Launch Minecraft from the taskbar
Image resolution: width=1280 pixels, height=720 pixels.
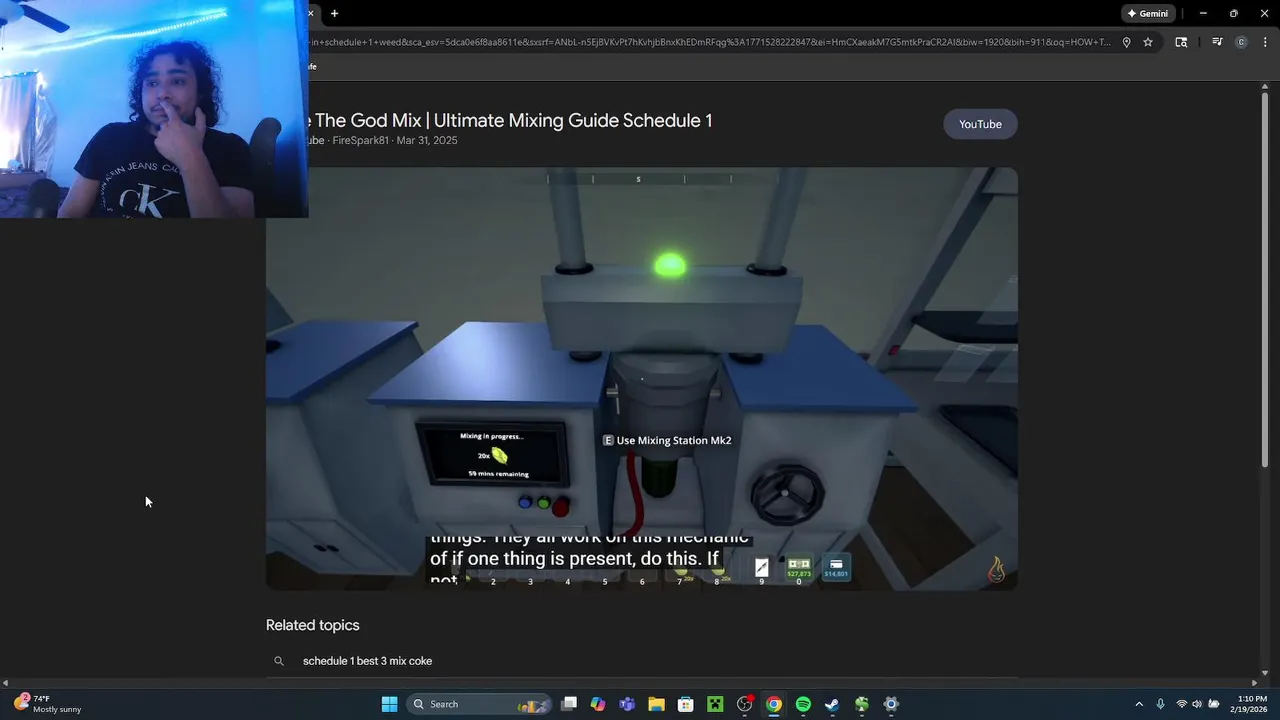(x=715, y=704)
